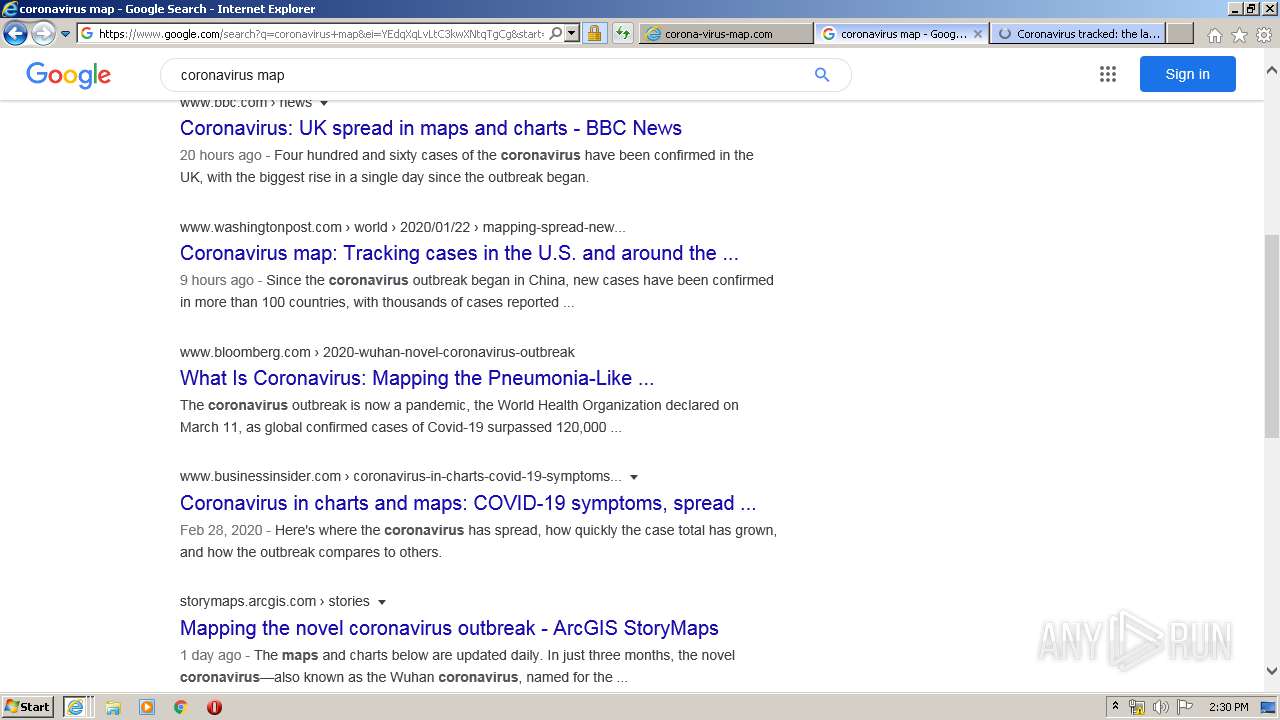
Task: Switch to the corona-virus-map.com tab
Action: tap(726, 33)
